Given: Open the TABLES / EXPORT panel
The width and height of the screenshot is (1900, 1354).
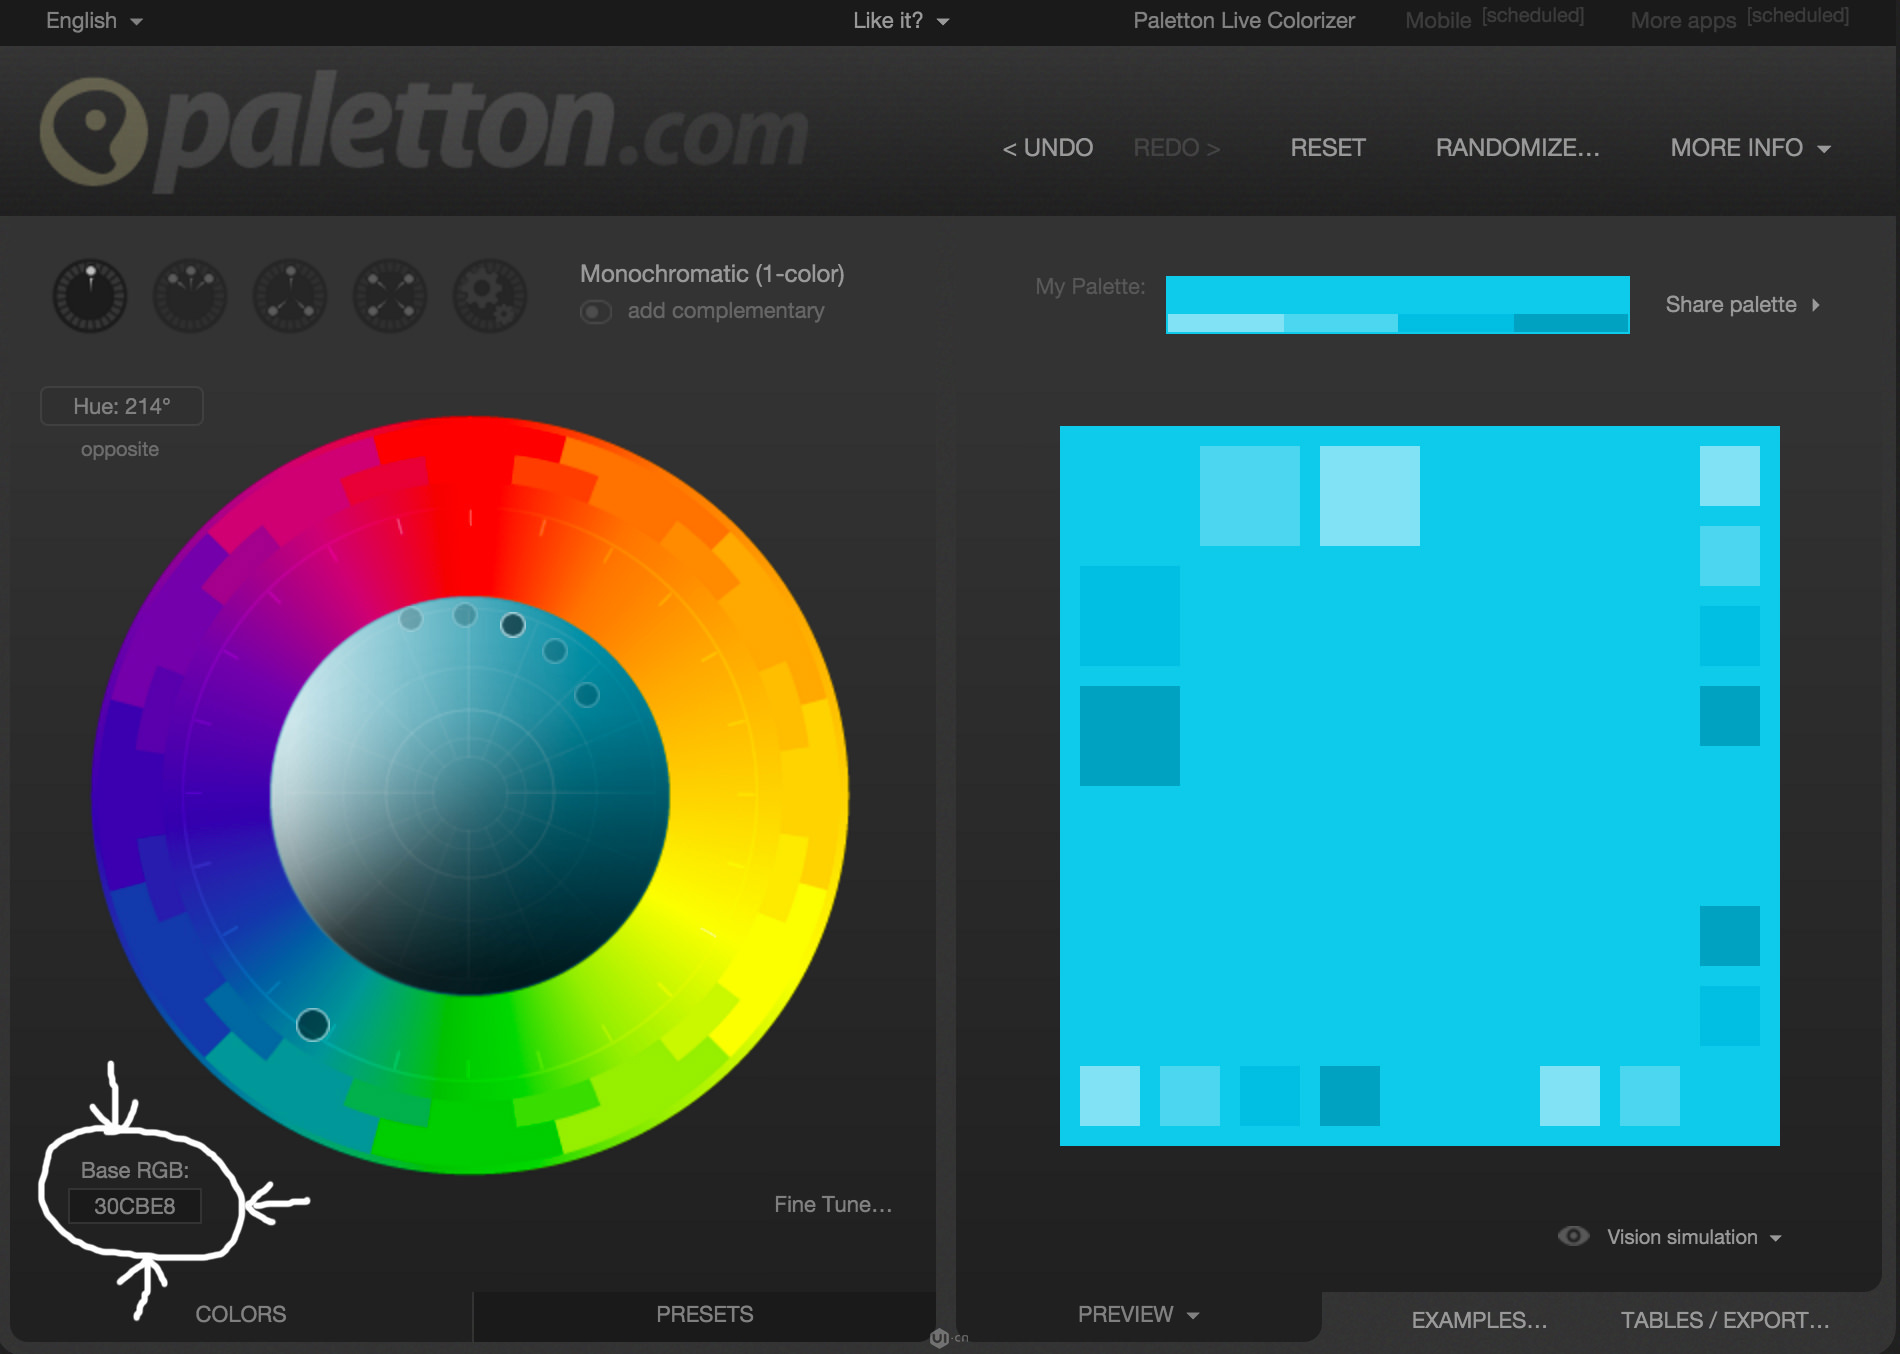Looking at the screenshot, I should coord(1724,1320).
